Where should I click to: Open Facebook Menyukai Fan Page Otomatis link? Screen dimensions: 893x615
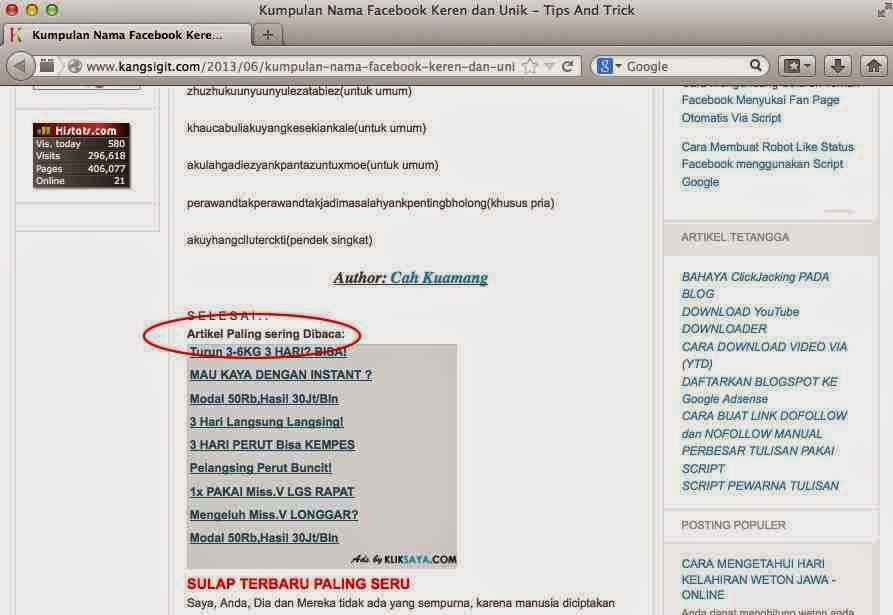[760, 109]
